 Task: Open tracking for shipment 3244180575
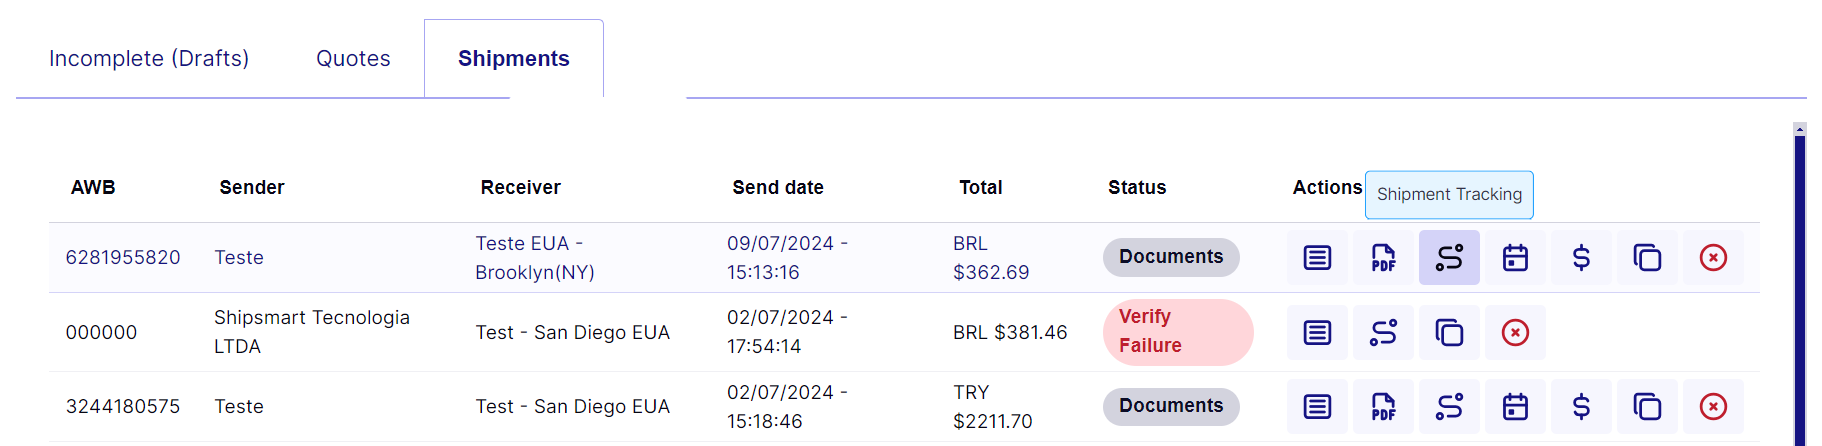pyautogui.click(x=1449, y=407)
